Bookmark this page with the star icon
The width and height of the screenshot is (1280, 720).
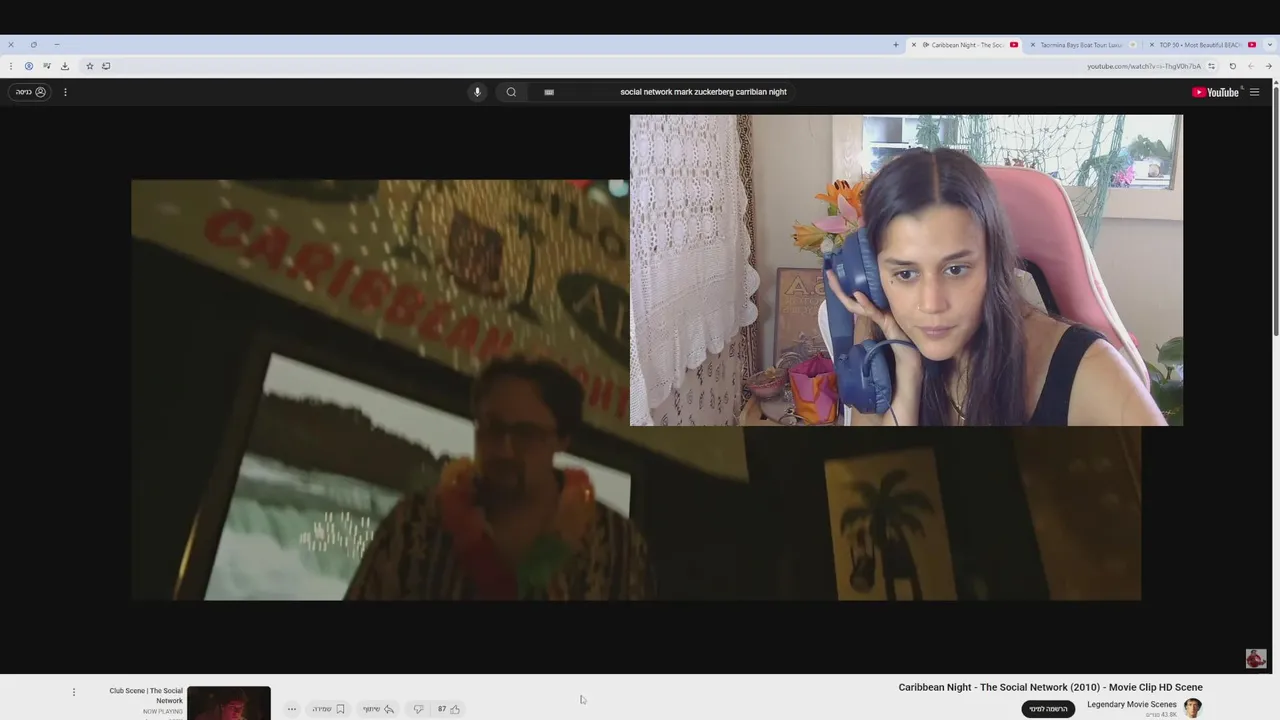tap(89, 66)
